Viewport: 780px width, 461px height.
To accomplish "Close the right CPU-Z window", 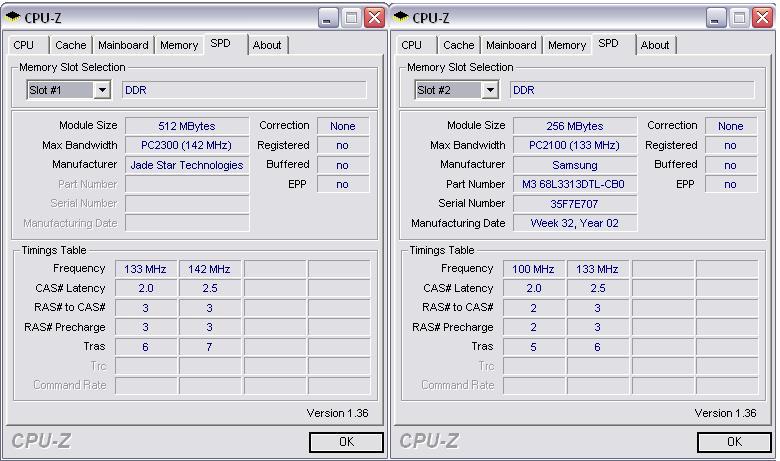I will [763, 18].
